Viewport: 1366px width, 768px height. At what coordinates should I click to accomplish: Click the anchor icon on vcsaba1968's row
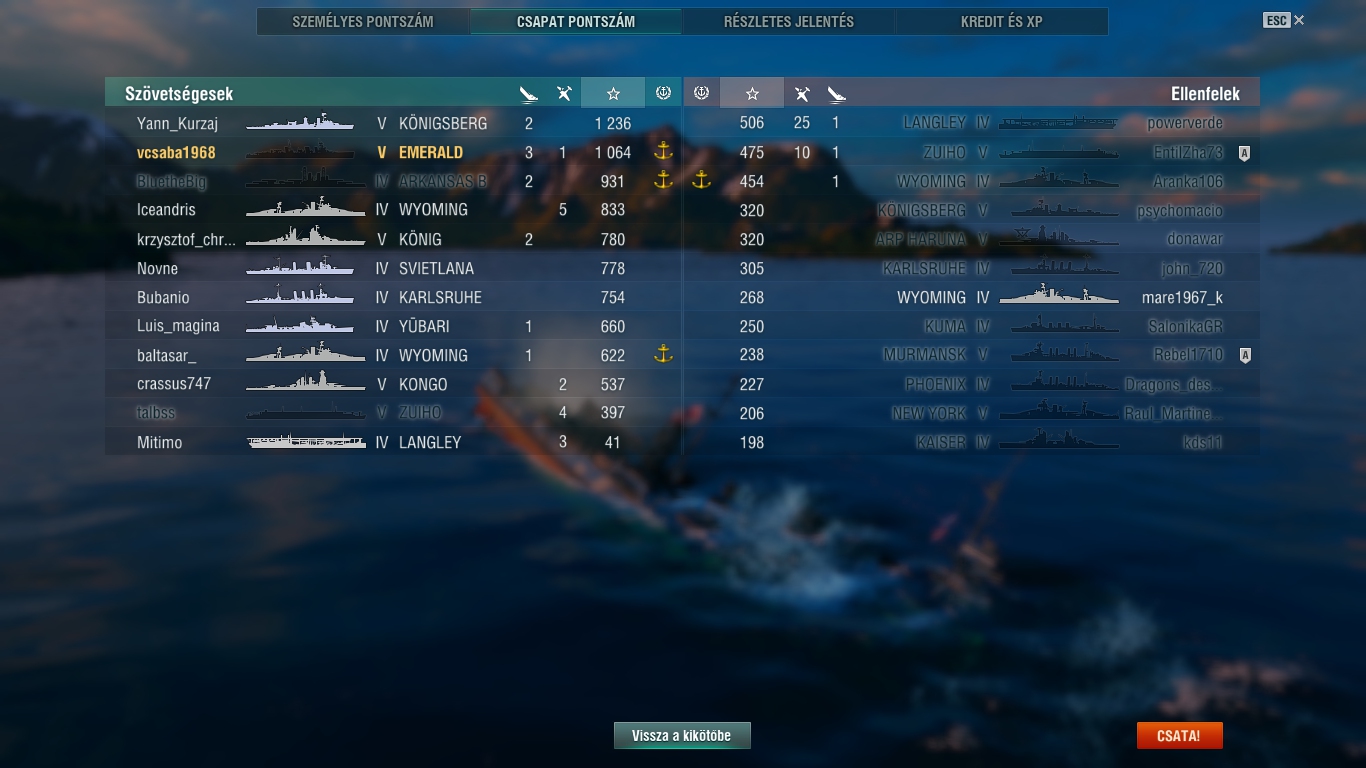pyautogui.click(x=662, y=152)
